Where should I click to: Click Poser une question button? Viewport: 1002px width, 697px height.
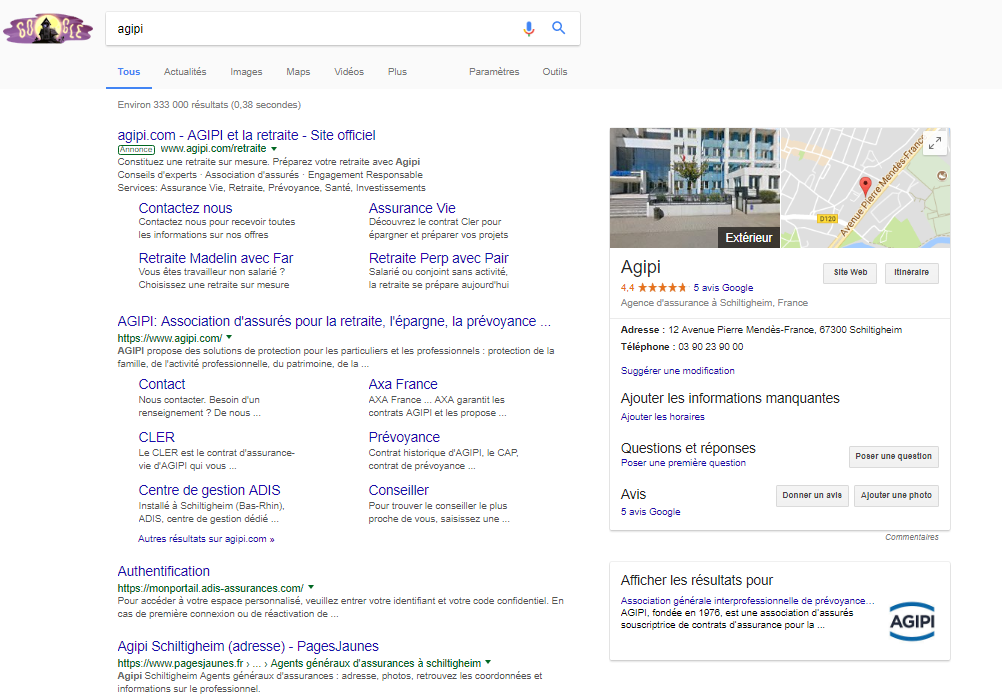[893, 457]
